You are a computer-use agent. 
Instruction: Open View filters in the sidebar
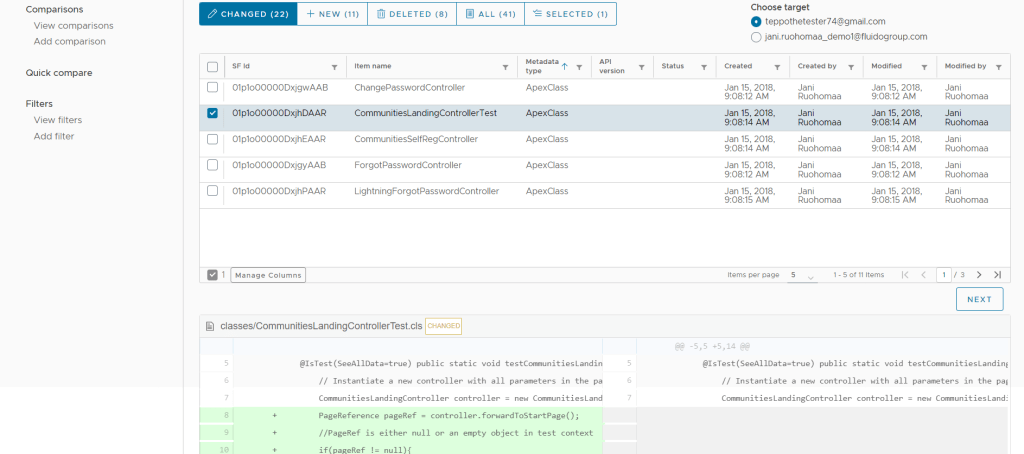click(x=58, y=120)
